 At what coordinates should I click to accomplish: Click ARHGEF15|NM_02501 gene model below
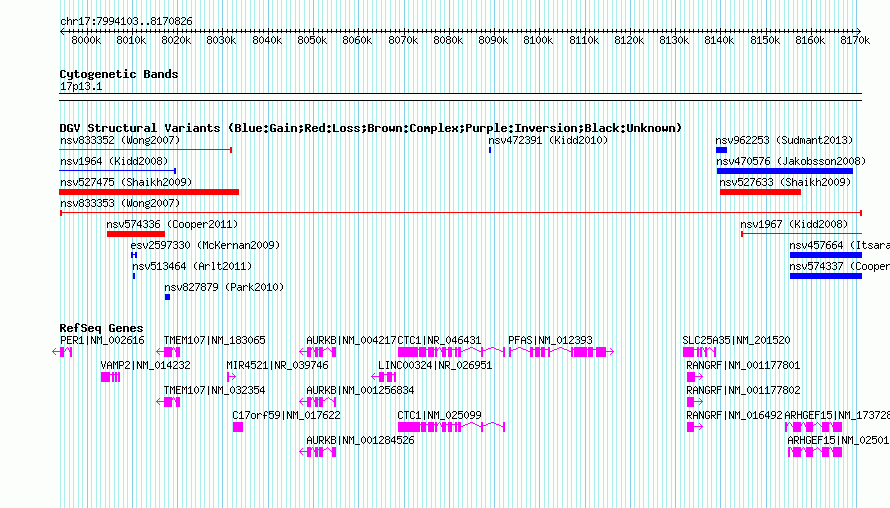tap(816, 452)
